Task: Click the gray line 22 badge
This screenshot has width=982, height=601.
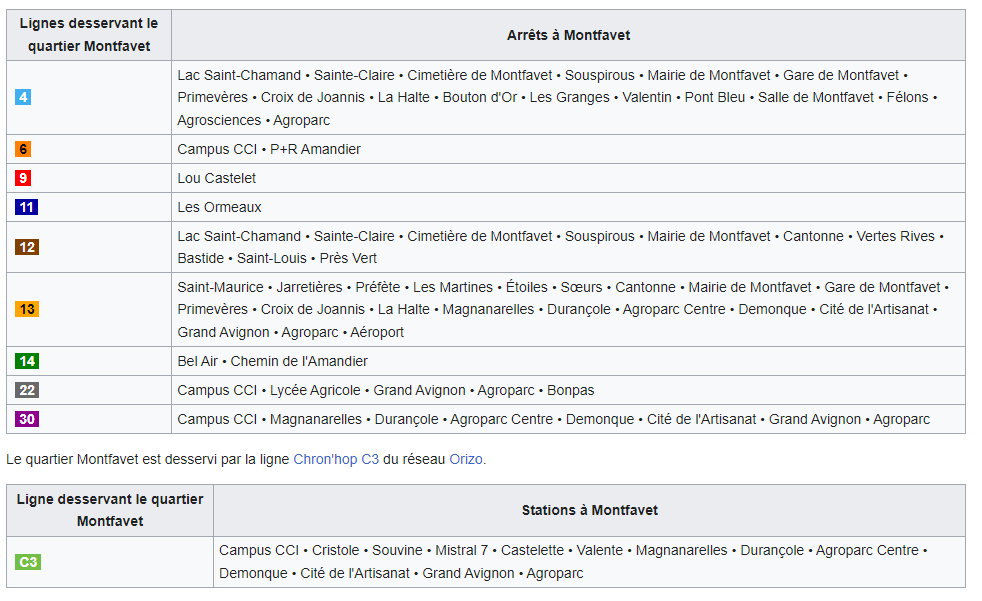Action: pyautogui.click(x=27, y=390)
